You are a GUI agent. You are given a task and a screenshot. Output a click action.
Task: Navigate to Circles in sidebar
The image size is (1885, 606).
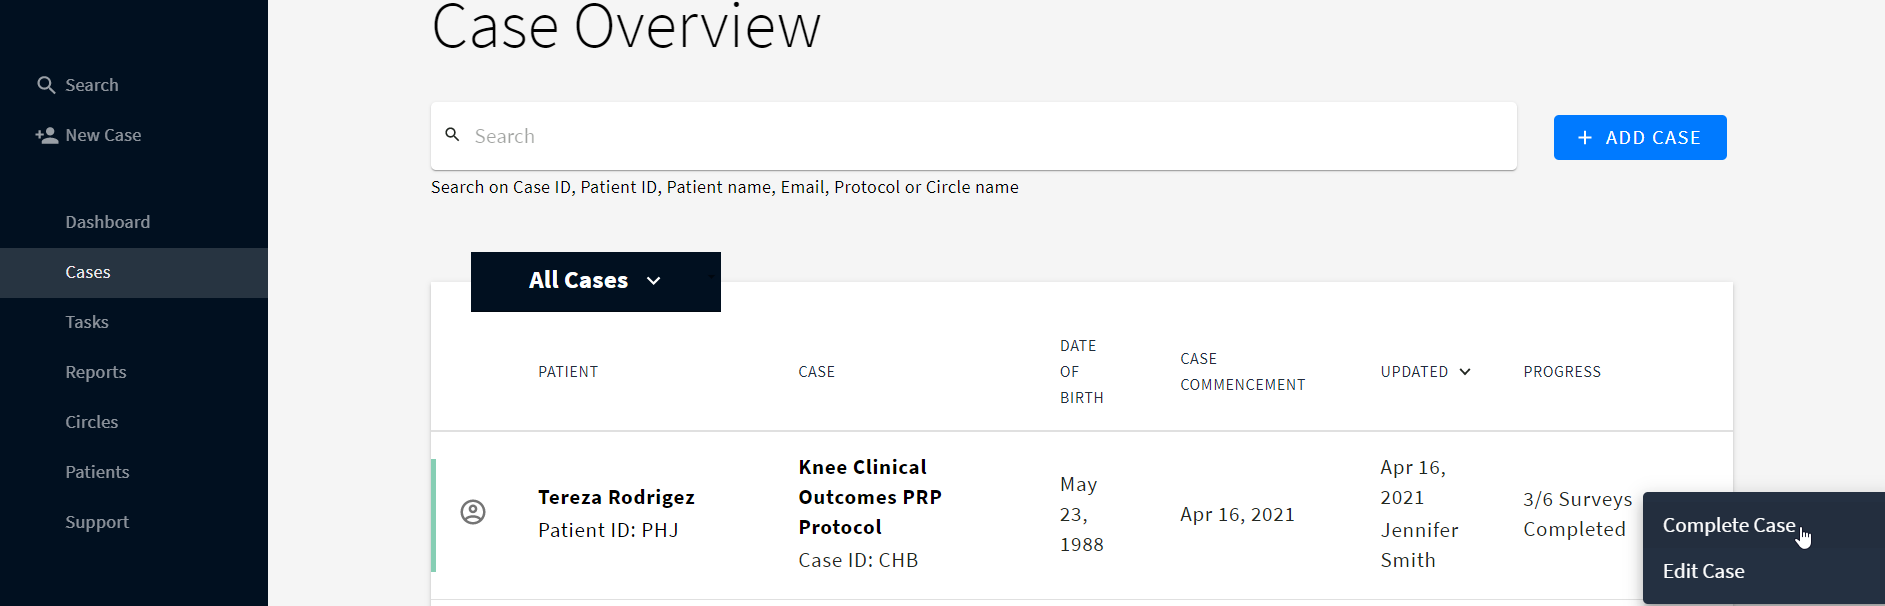click(92, 422)
